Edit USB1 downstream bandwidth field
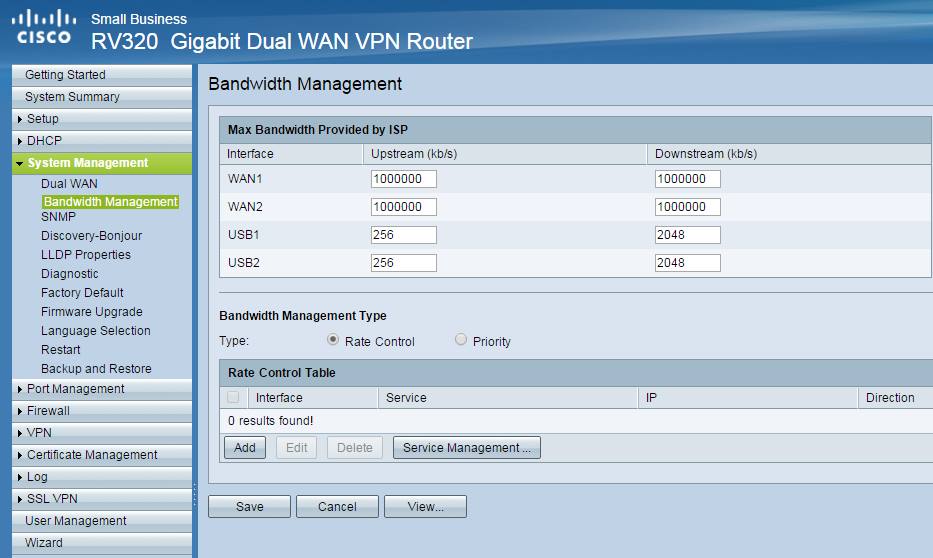 coord(687,235)
